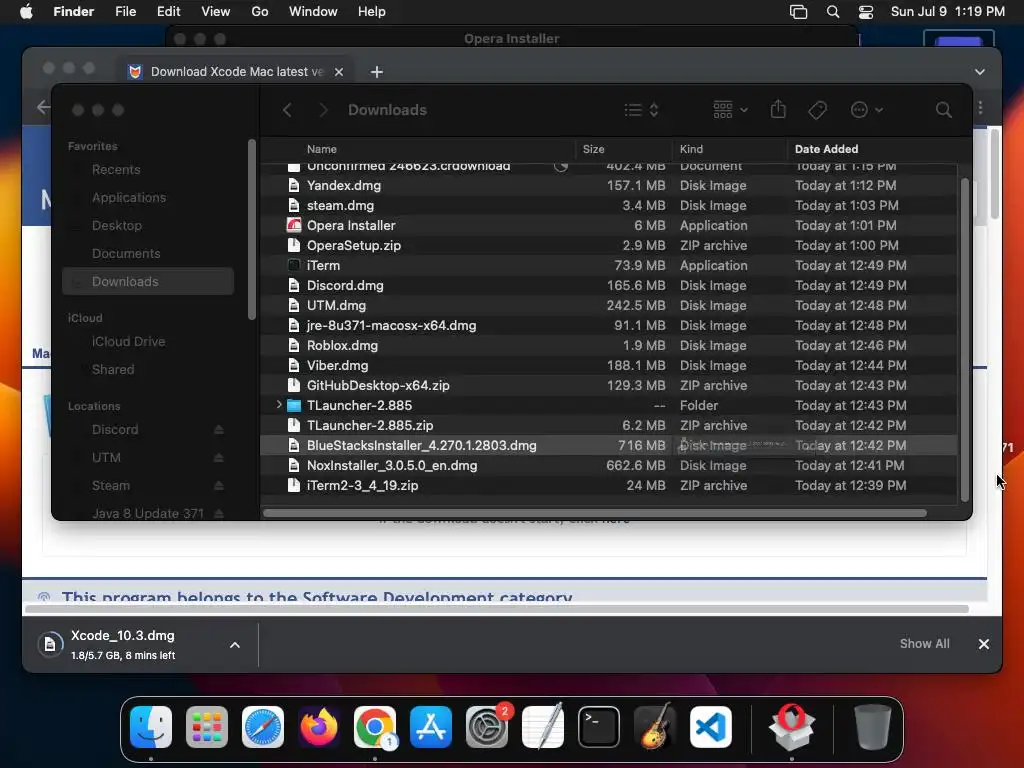Image resolution: width=1024 pixels, height=768 pixels.
Task: Open Control Center in the menu bar
Action: (866, 12)
